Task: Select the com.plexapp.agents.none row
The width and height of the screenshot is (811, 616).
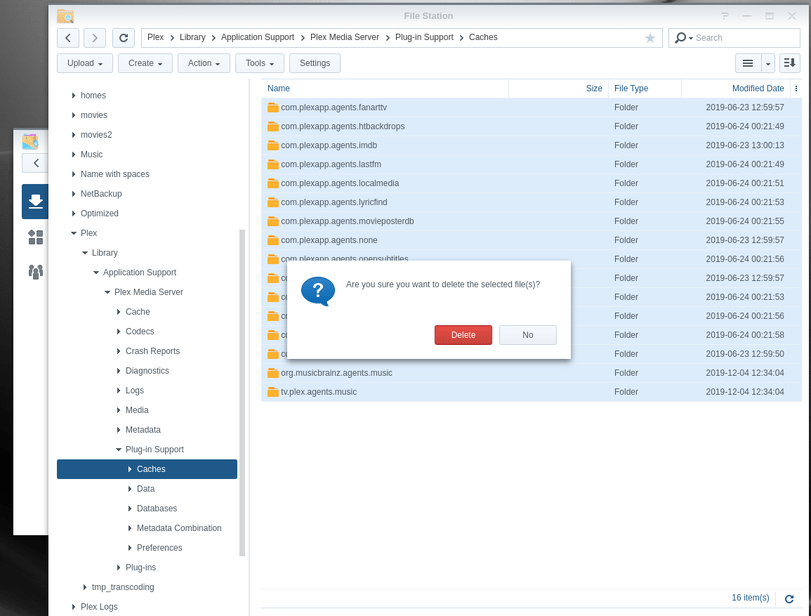Action: 531,241
